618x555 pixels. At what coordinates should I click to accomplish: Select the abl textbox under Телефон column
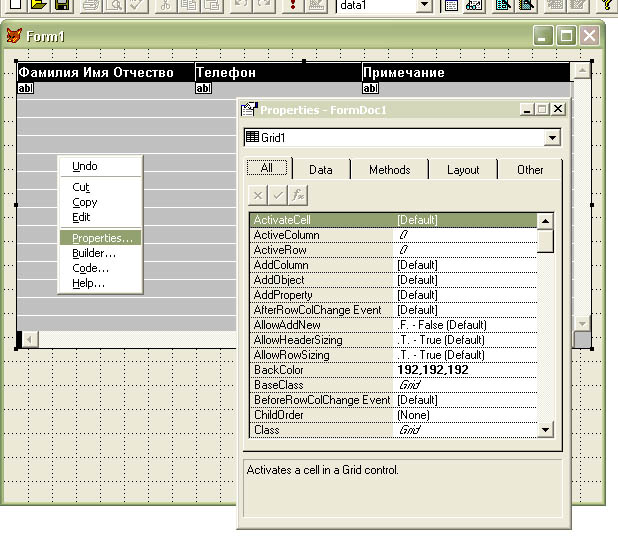(203, 88)
